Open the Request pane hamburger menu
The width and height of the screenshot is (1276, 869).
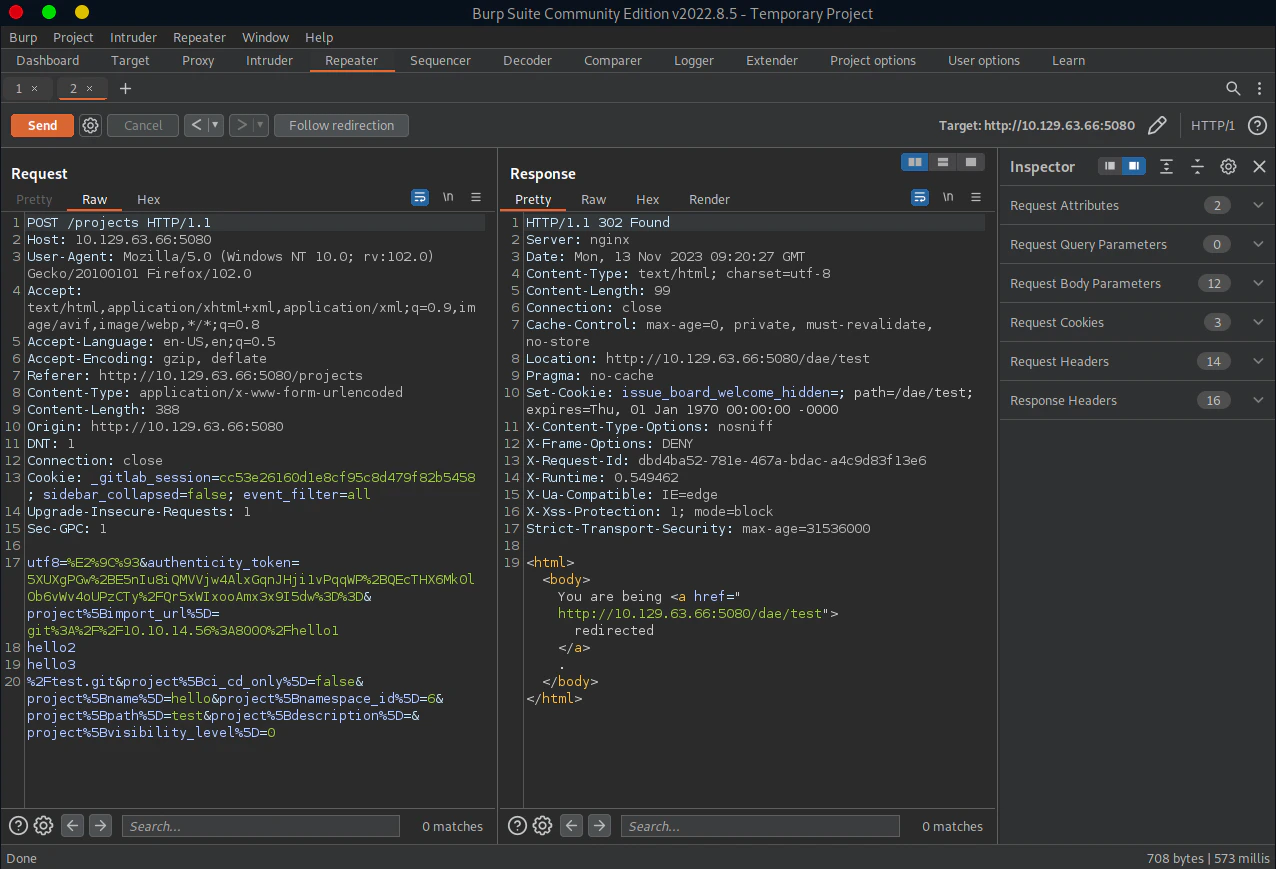[x=476, y=197]
